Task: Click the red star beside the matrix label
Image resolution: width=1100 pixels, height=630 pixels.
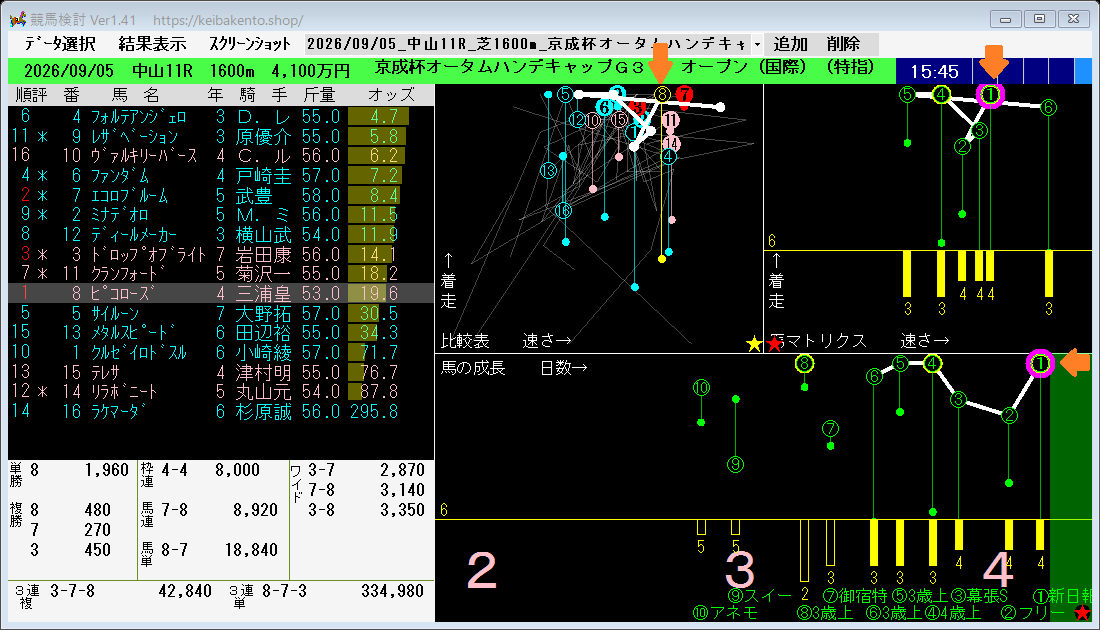Action: pyautogui.click(x=774, y=344)
